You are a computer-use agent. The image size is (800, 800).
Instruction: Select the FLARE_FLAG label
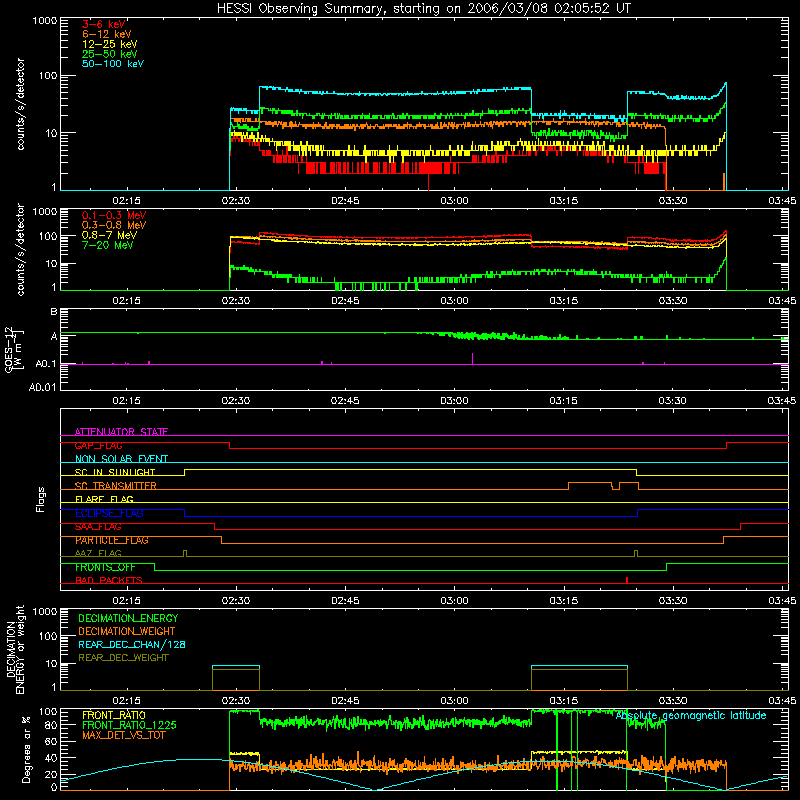(105, 499)
